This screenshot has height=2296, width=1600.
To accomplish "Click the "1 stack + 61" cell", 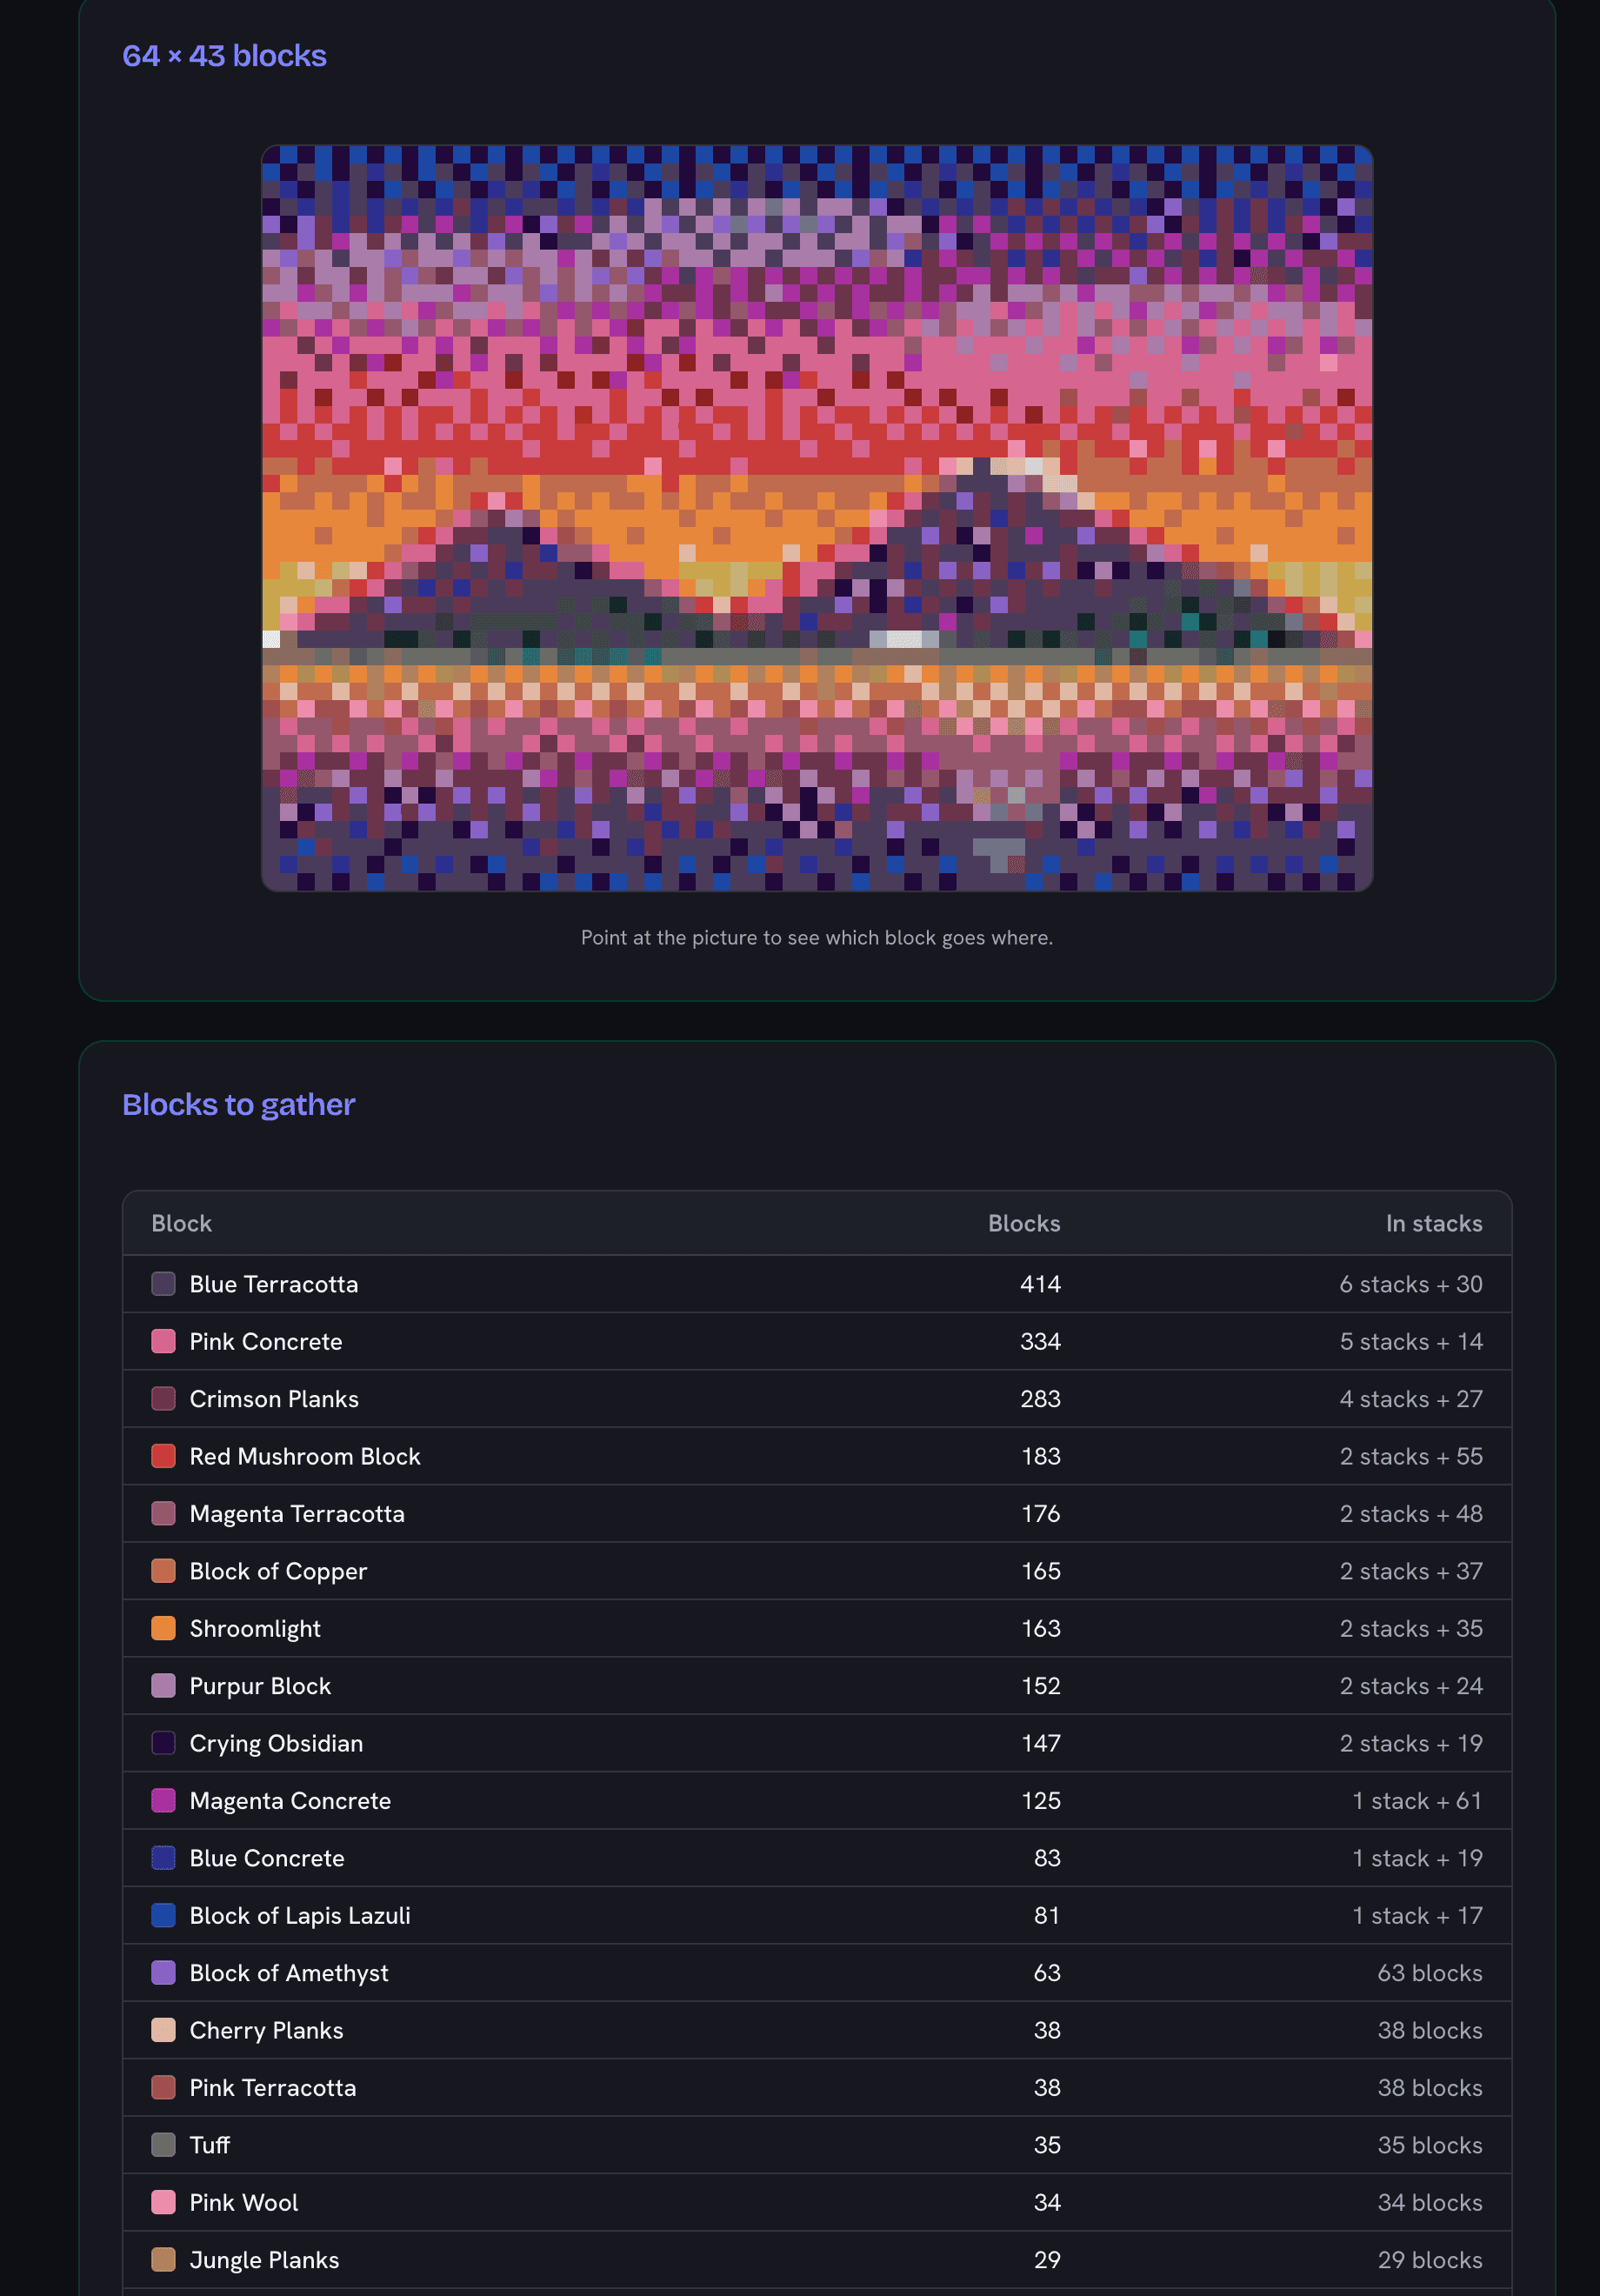I will coord(1417,1801).
